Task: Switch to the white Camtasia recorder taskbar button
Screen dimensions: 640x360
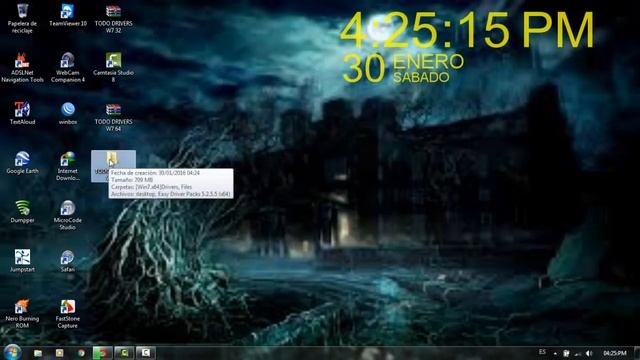Action: click(146, 353)
